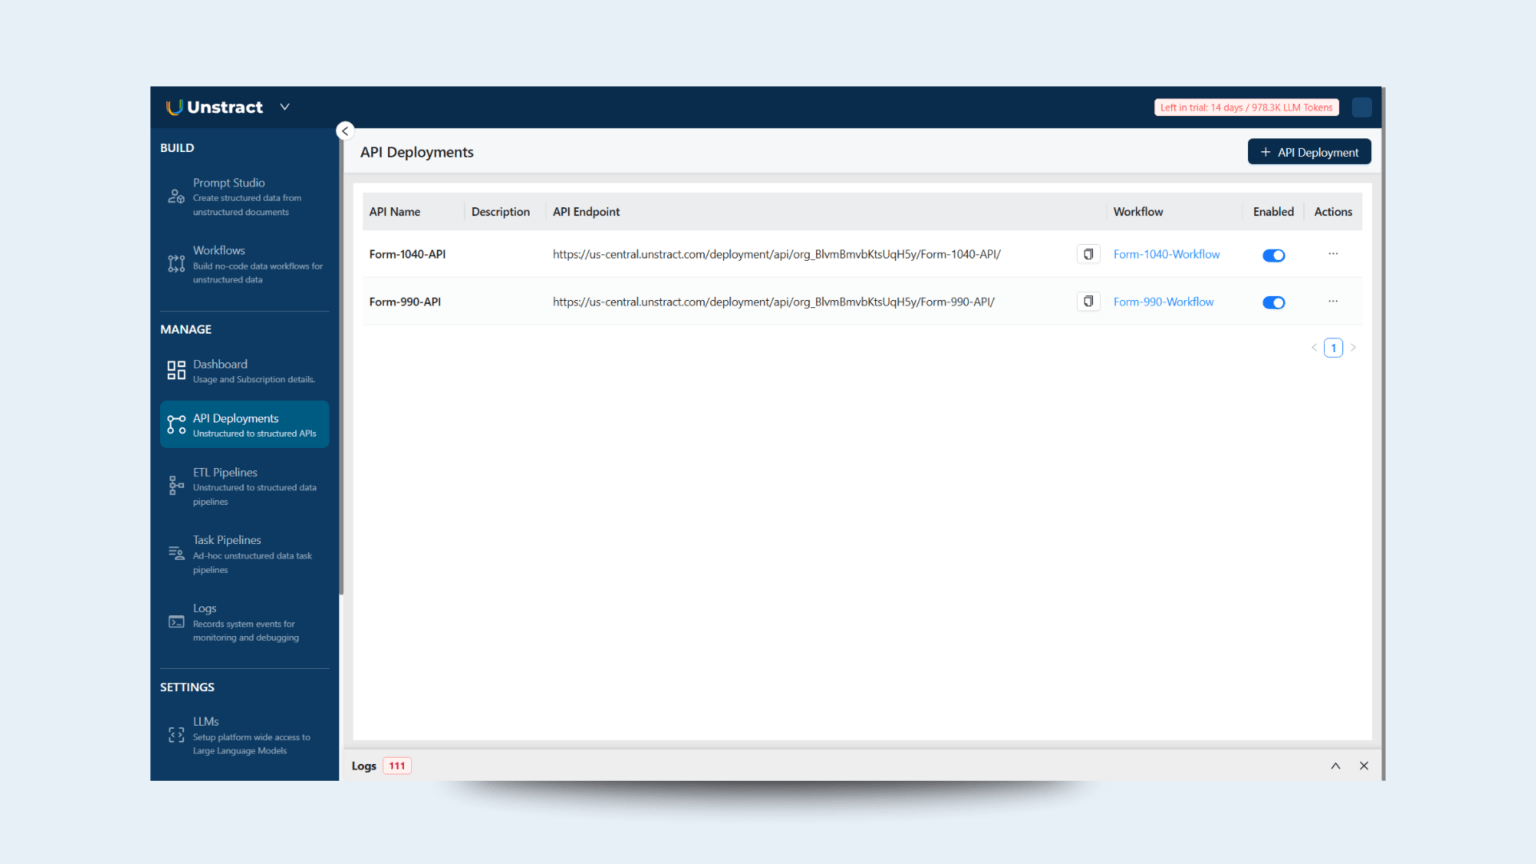Image resolution: width=1536 pixels, height=864 pixels.
Task: Create a new API Deployment
Action: tap(1309, 151)
